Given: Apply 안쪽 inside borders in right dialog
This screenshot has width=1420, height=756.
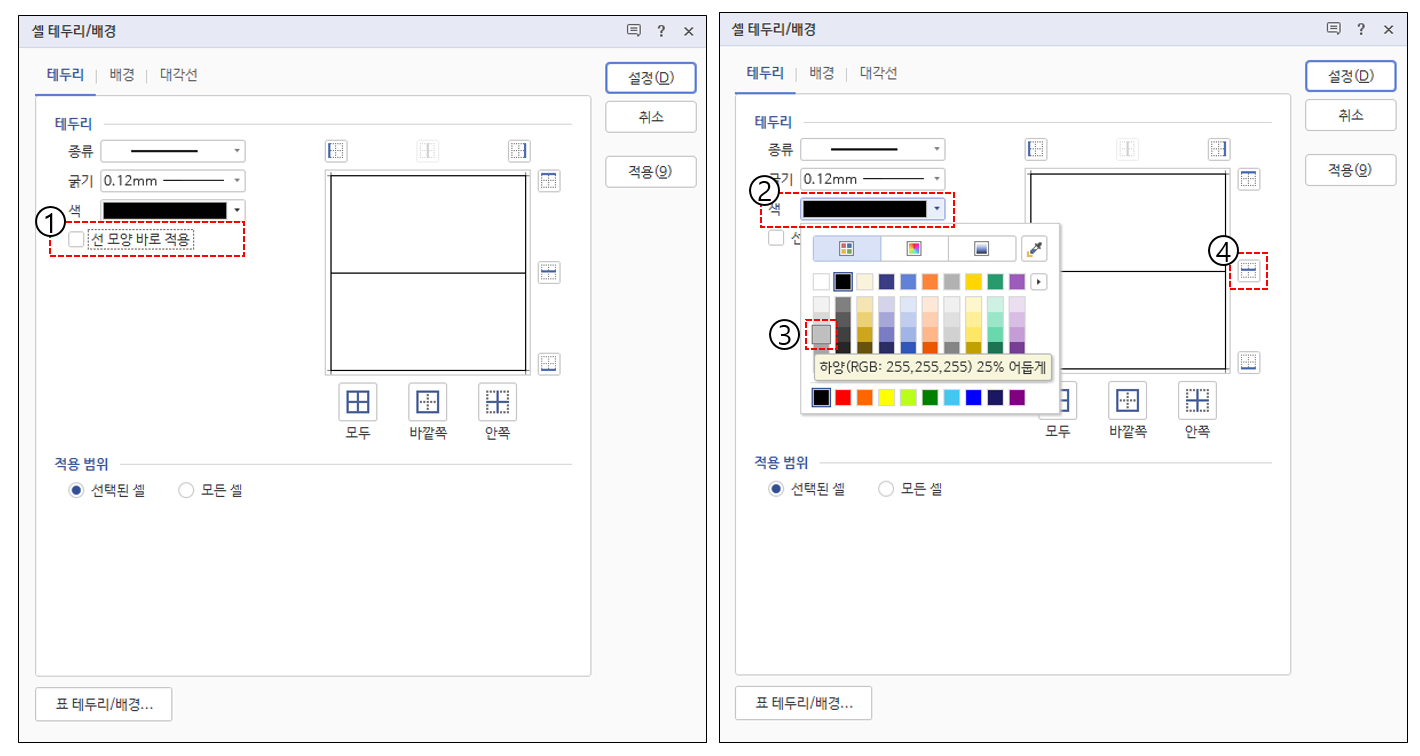Looking at the screenshot, I should tap(1197, 400).
